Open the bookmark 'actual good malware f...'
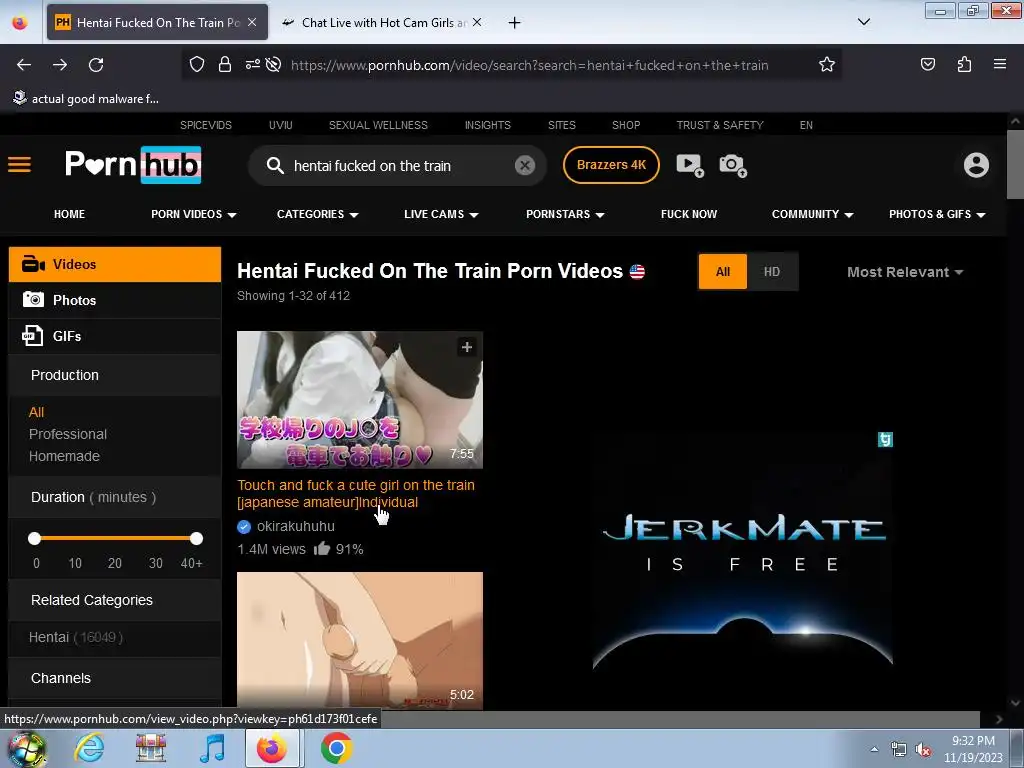The image size is (1024, 768). coord(86,99)
